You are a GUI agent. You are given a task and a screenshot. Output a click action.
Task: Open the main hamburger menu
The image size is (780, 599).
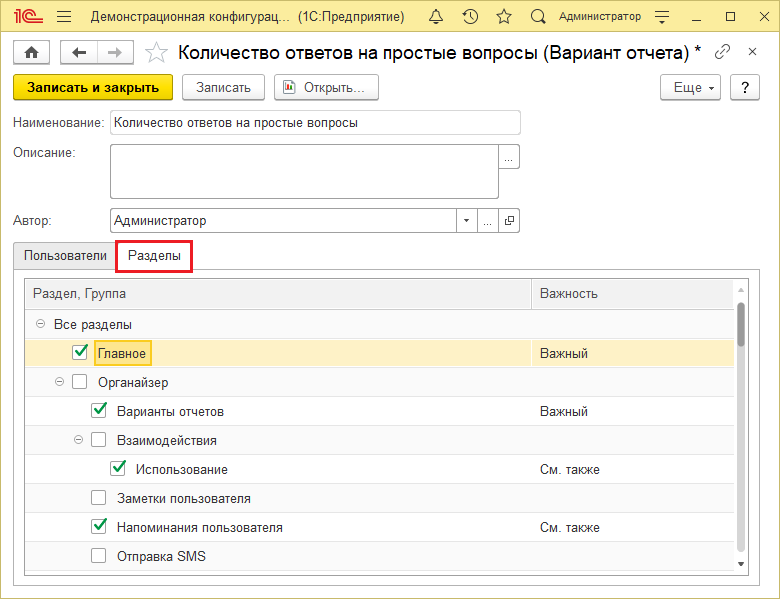point(64,16)
